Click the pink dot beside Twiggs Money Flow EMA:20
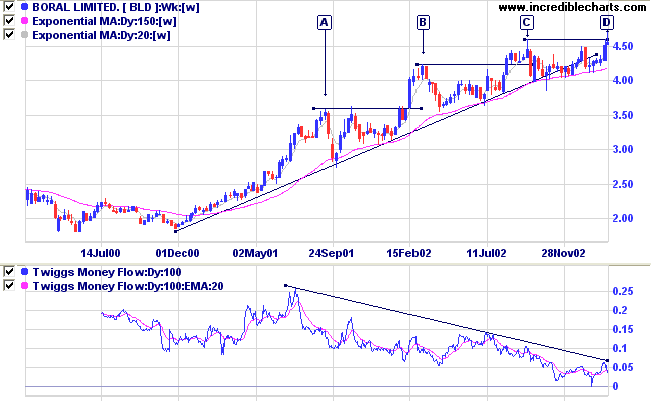651x406 pixels. 24,286
